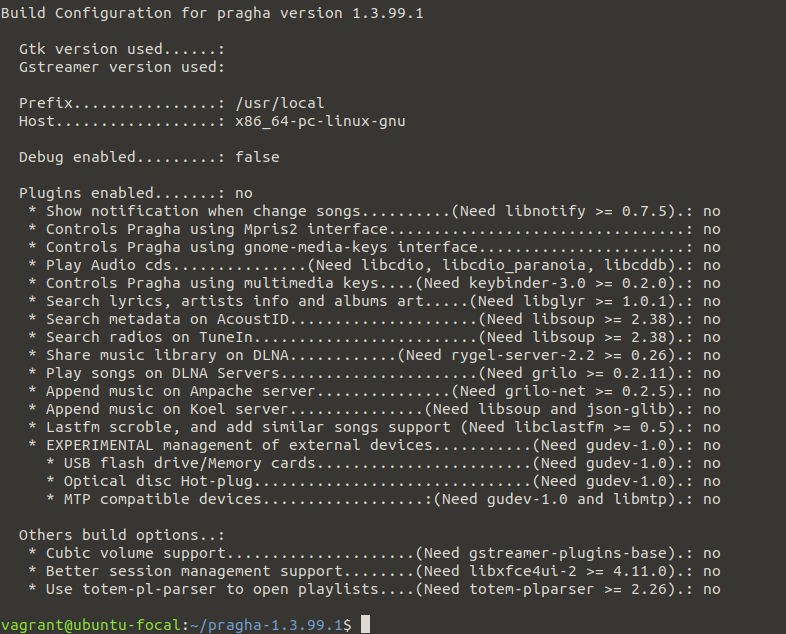Click the Play Audio cds line
Viewport: 786px width, 634px height.
tap(374, 266)
